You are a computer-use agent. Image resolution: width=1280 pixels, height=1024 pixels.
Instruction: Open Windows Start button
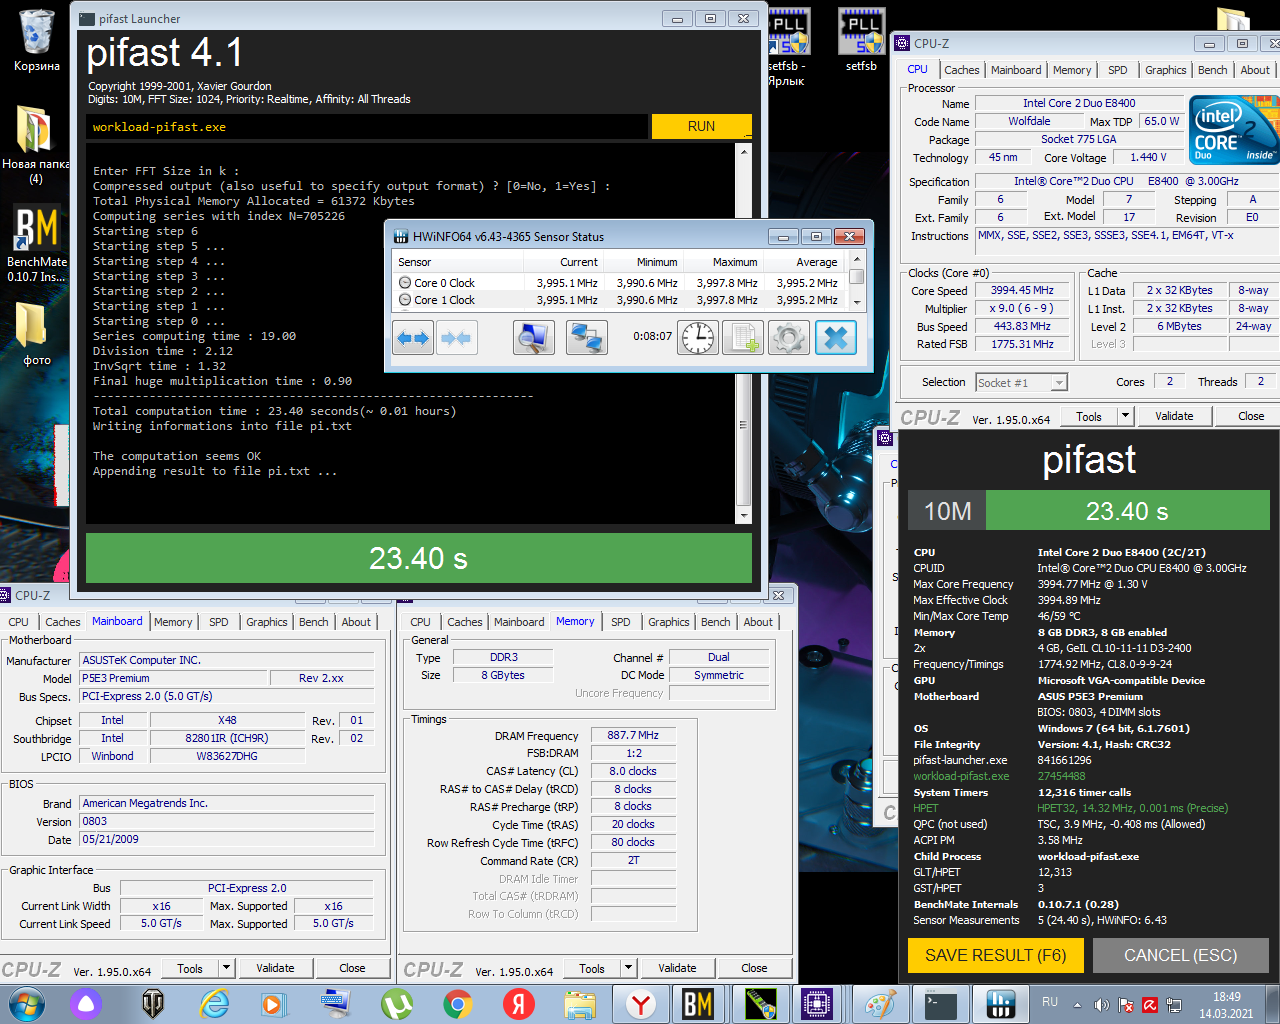(x=27, y=1004)
